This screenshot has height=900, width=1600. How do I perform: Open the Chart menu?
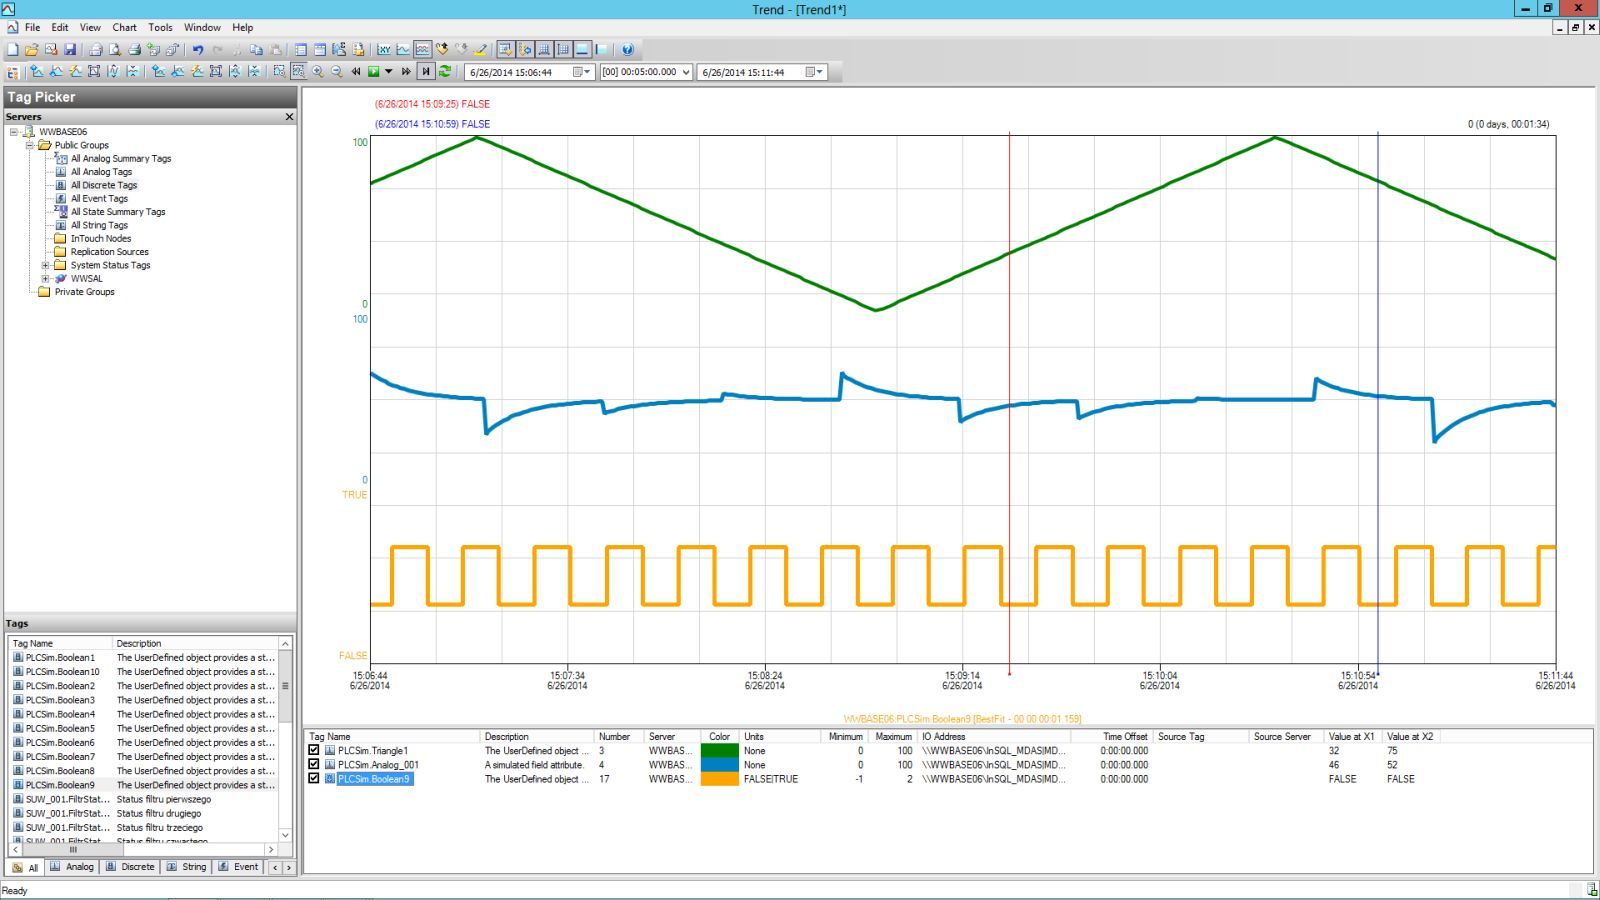[124, 28]
